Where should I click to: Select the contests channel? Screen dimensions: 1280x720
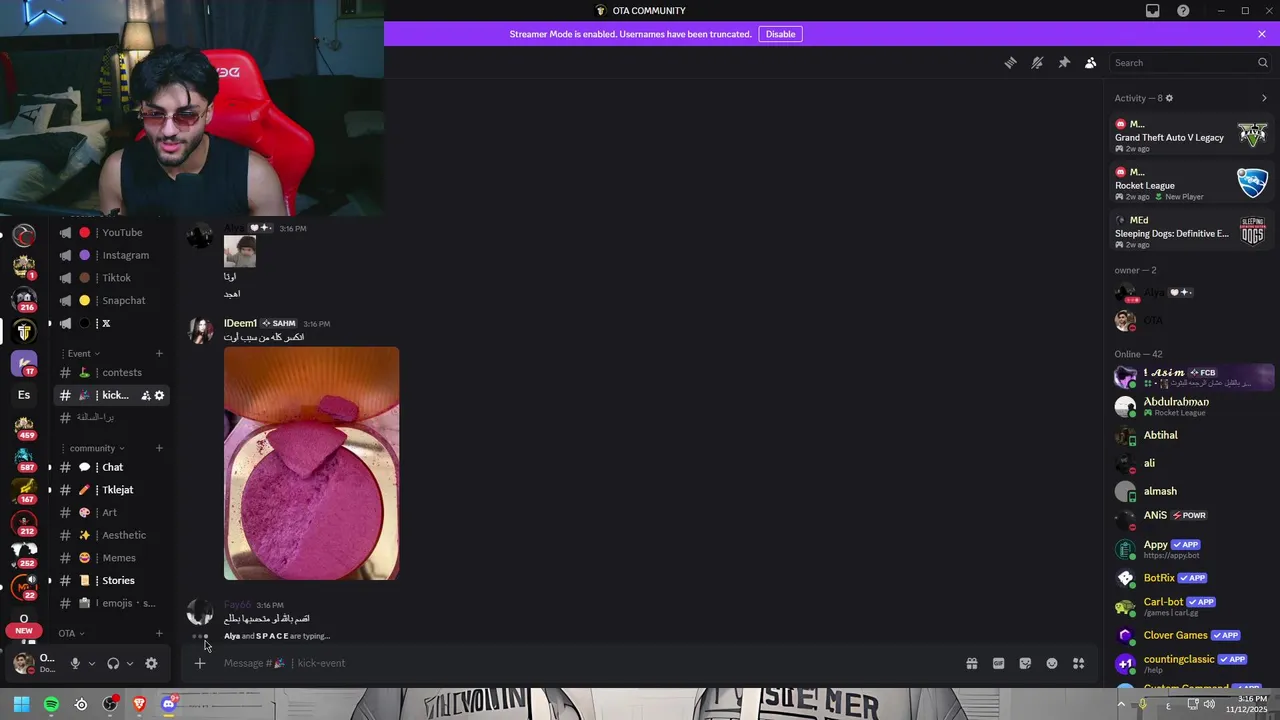tap(110, 372)
